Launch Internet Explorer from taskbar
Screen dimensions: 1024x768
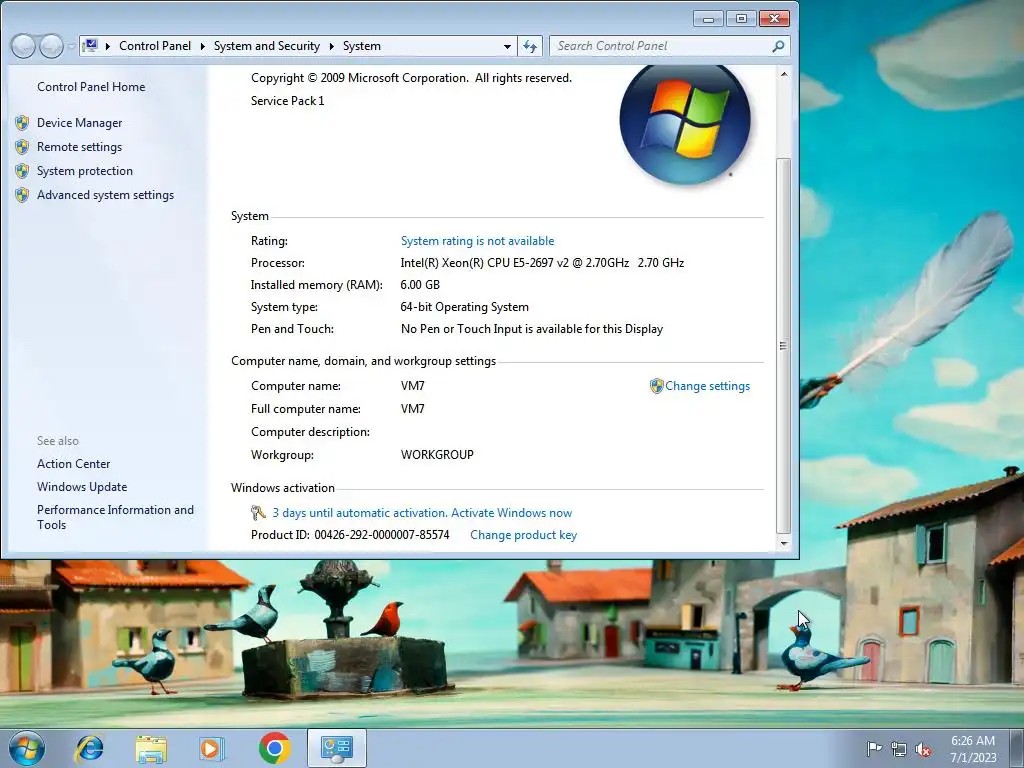89,748
